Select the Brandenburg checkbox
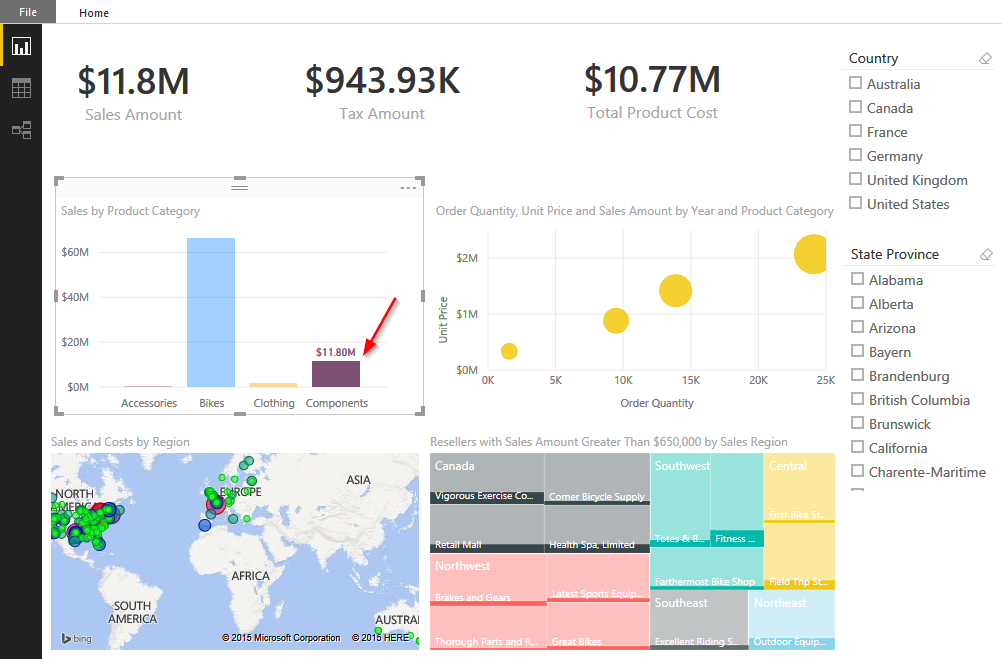The height and width of the screenshot is (659, 1002). [857, 375]
